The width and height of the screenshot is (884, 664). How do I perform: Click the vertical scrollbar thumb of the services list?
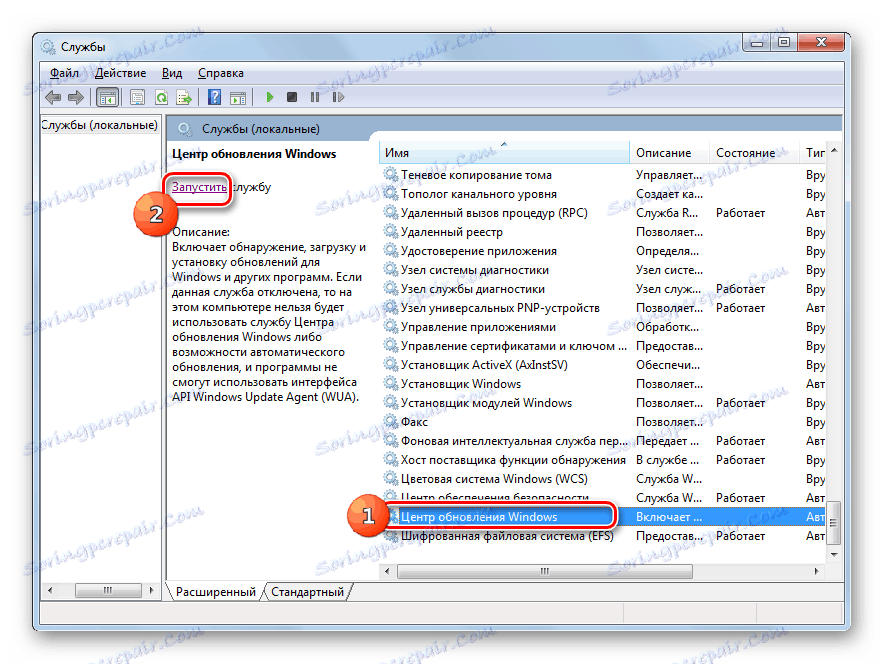tap(834, 523)
